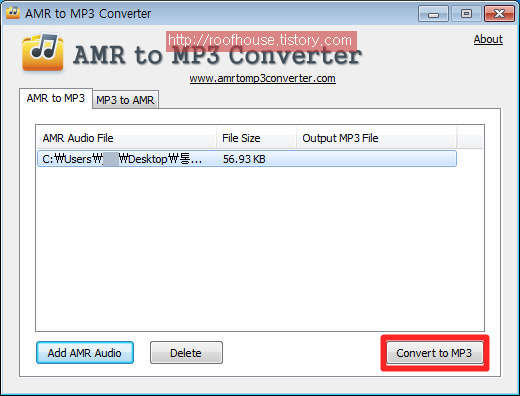This screenshot has height=396, width=520.
Task: Switch to the MP3 to AMR tab
Action: [125, 100]
